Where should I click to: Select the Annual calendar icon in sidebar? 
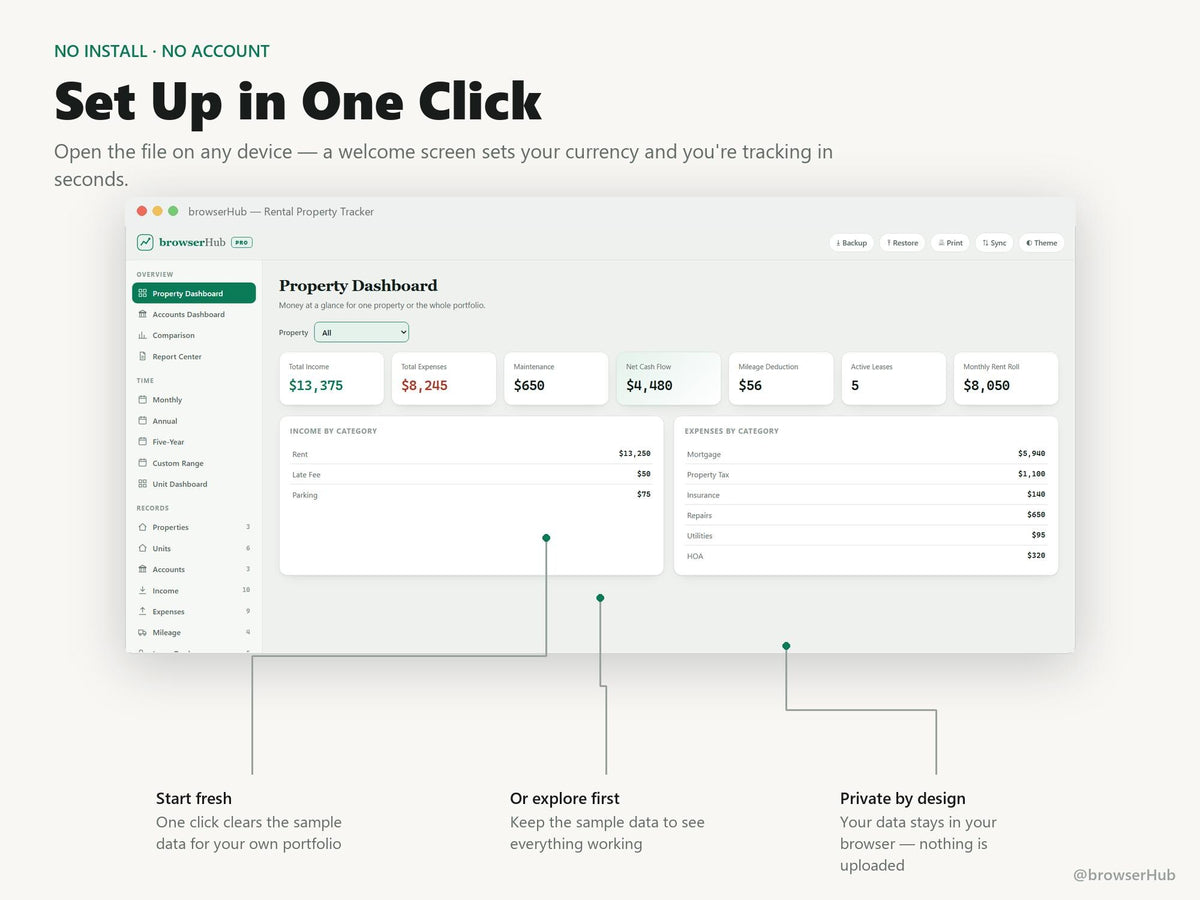tap(142, 421)
